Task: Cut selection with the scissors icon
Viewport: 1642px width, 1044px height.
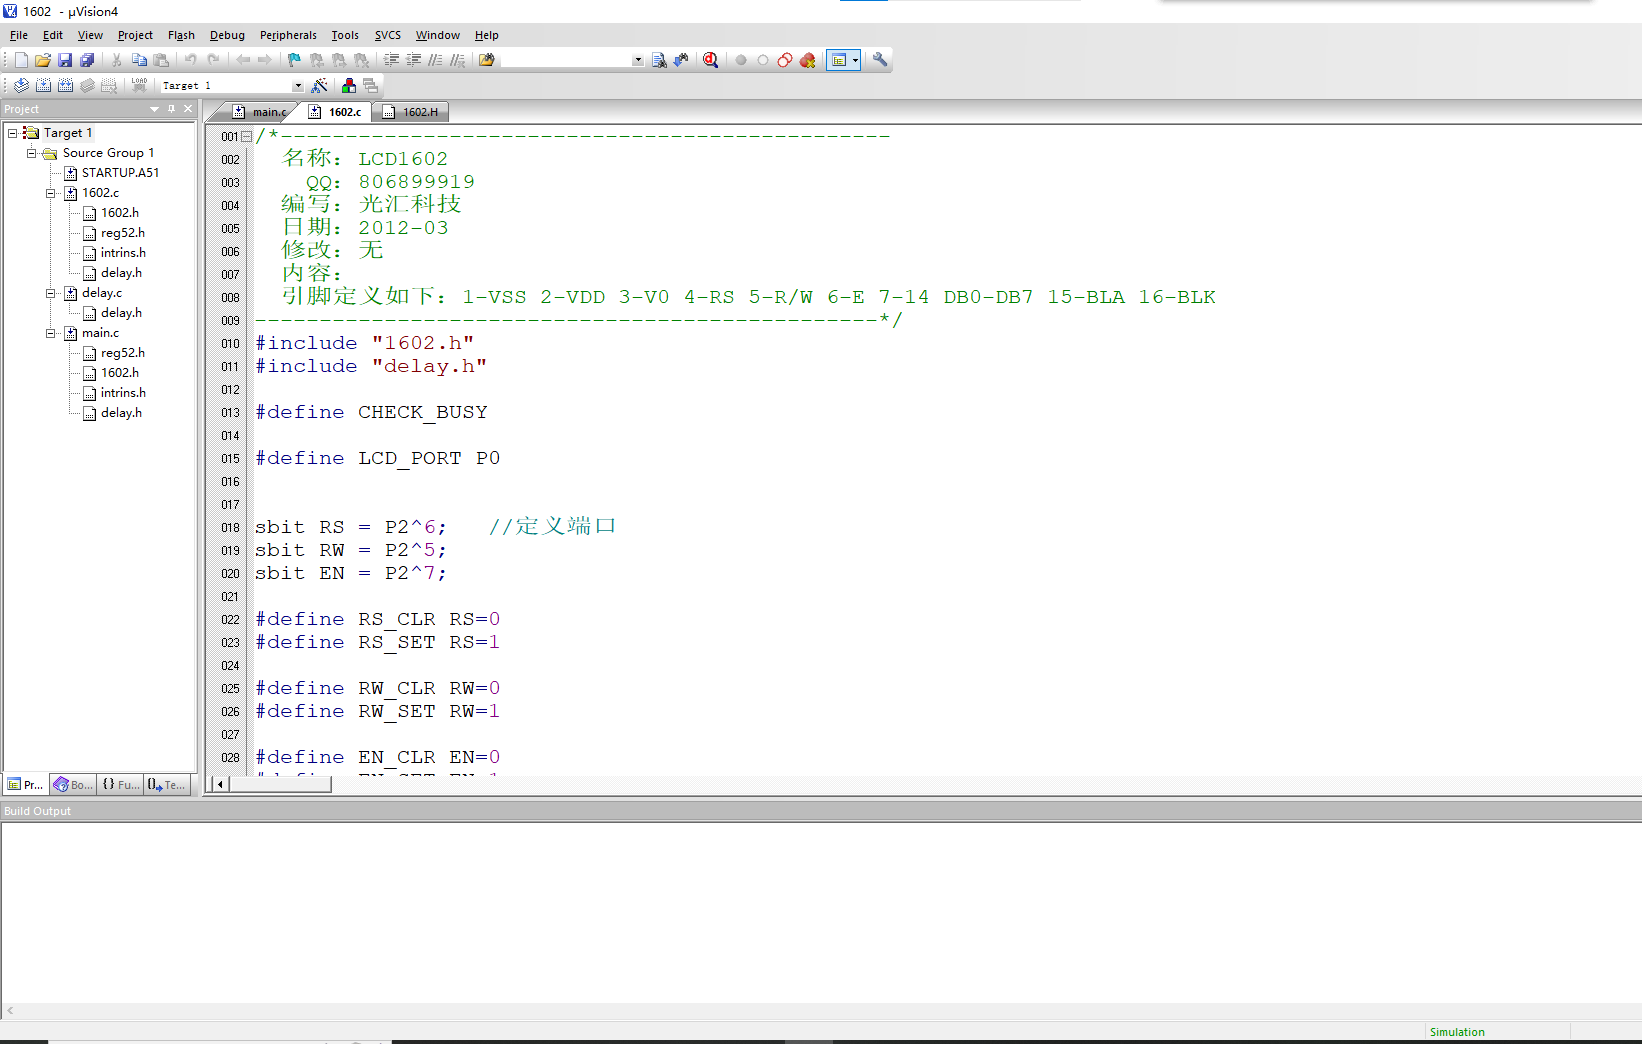Action: (117, 60)
